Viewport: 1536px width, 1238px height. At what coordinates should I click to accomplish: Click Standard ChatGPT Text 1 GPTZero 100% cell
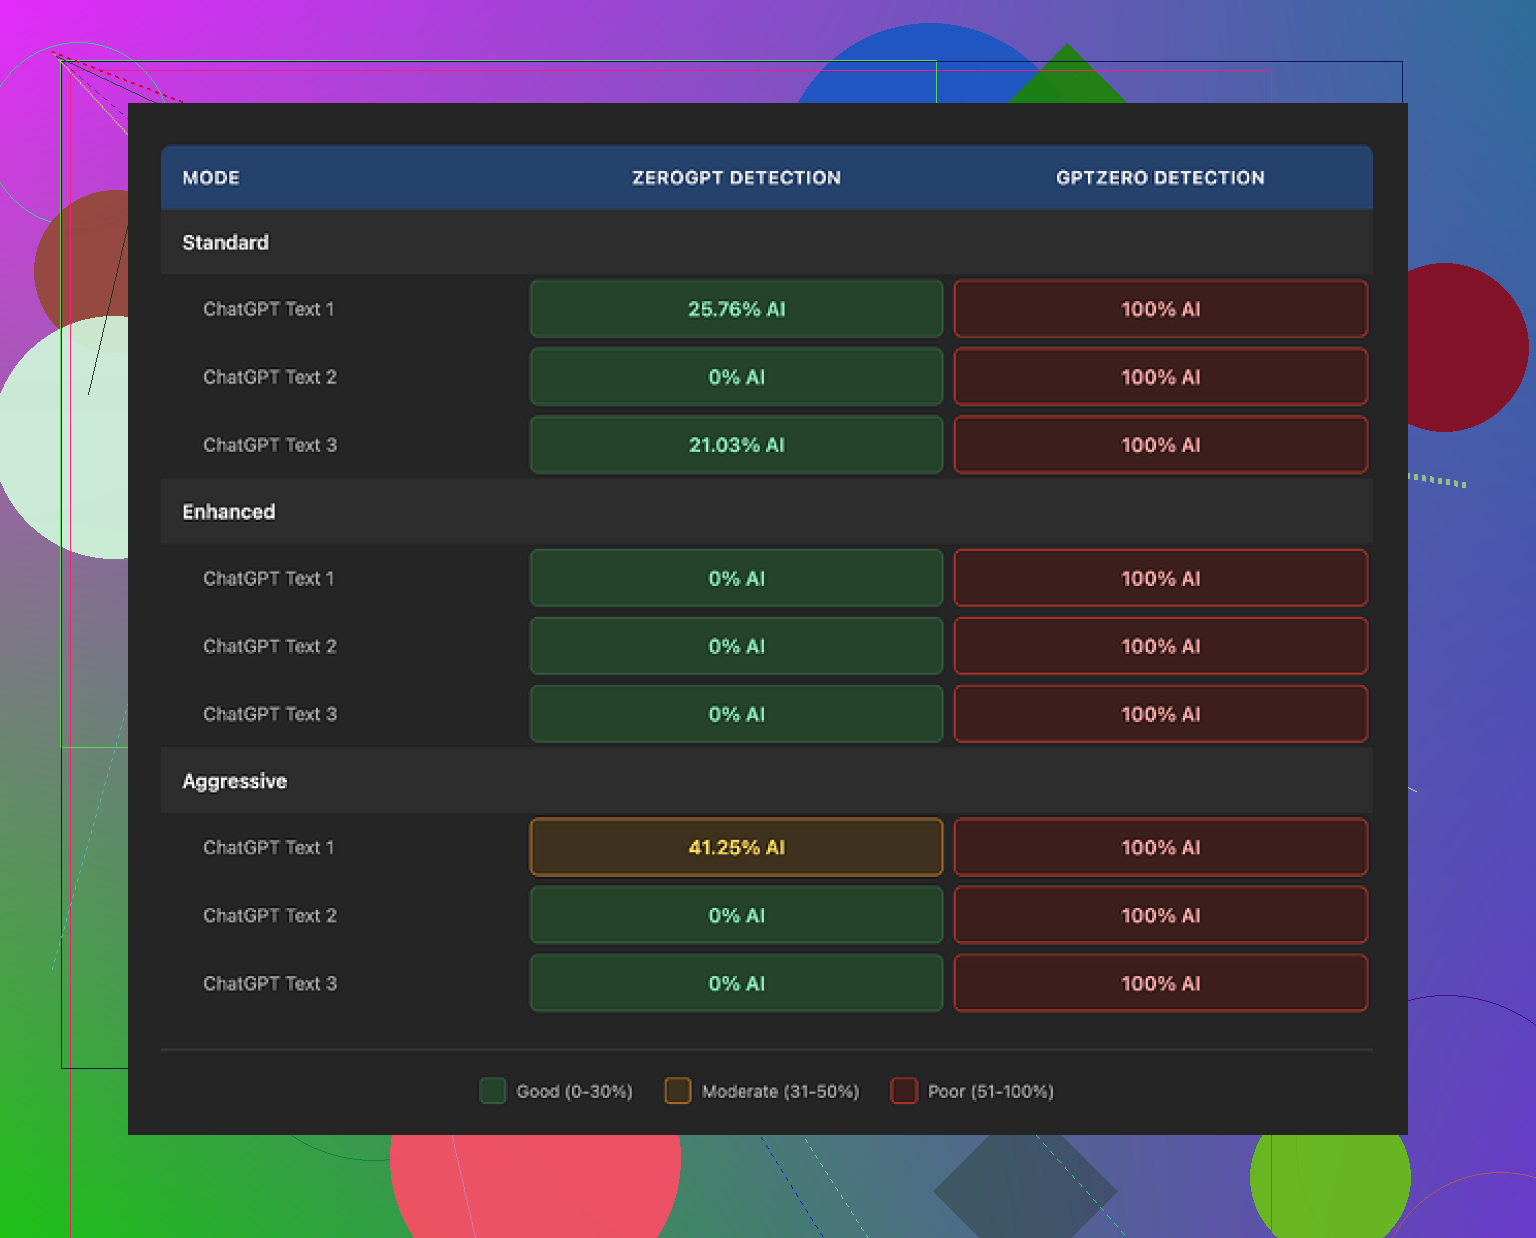pos(1160,309)
